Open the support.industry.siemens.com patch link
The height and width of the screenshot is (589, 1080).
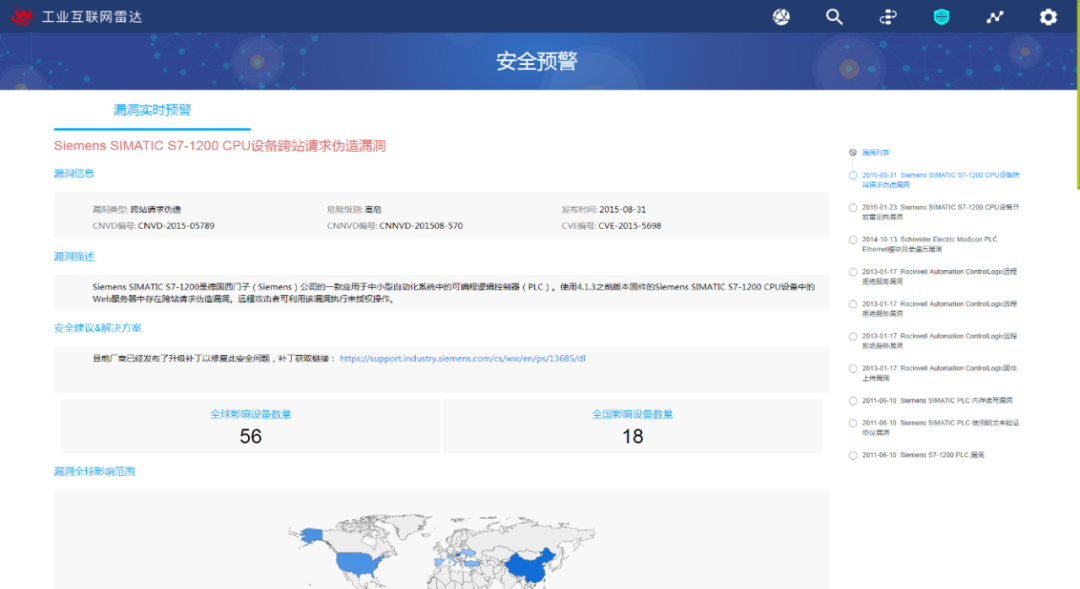click(462, 358)
